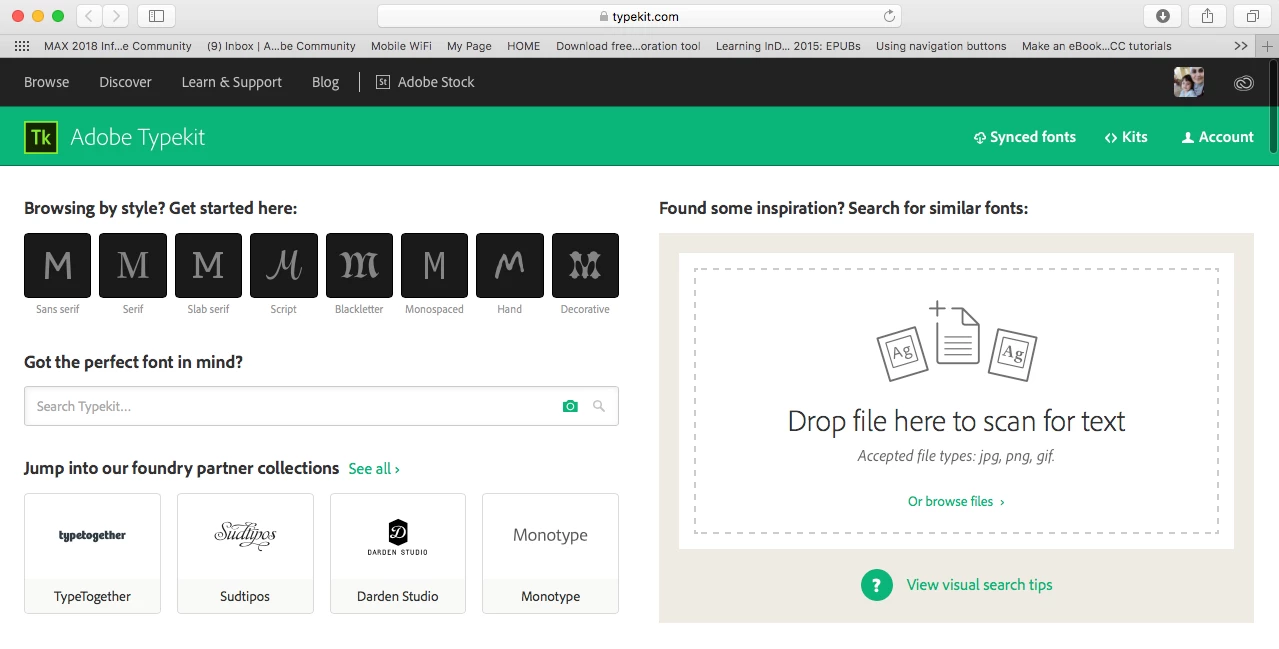This screenshot has width=1279, height=649.
Task: Select the Slab serif style tile
Action: 208,265
